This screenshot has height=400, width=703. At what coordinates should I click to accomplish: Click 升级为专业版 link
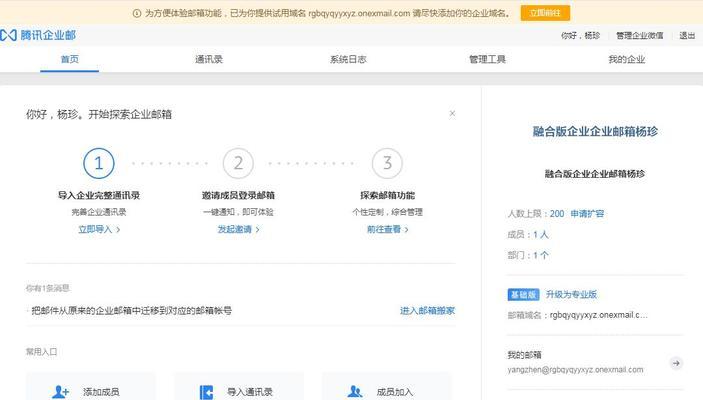[x=571, y=295]
